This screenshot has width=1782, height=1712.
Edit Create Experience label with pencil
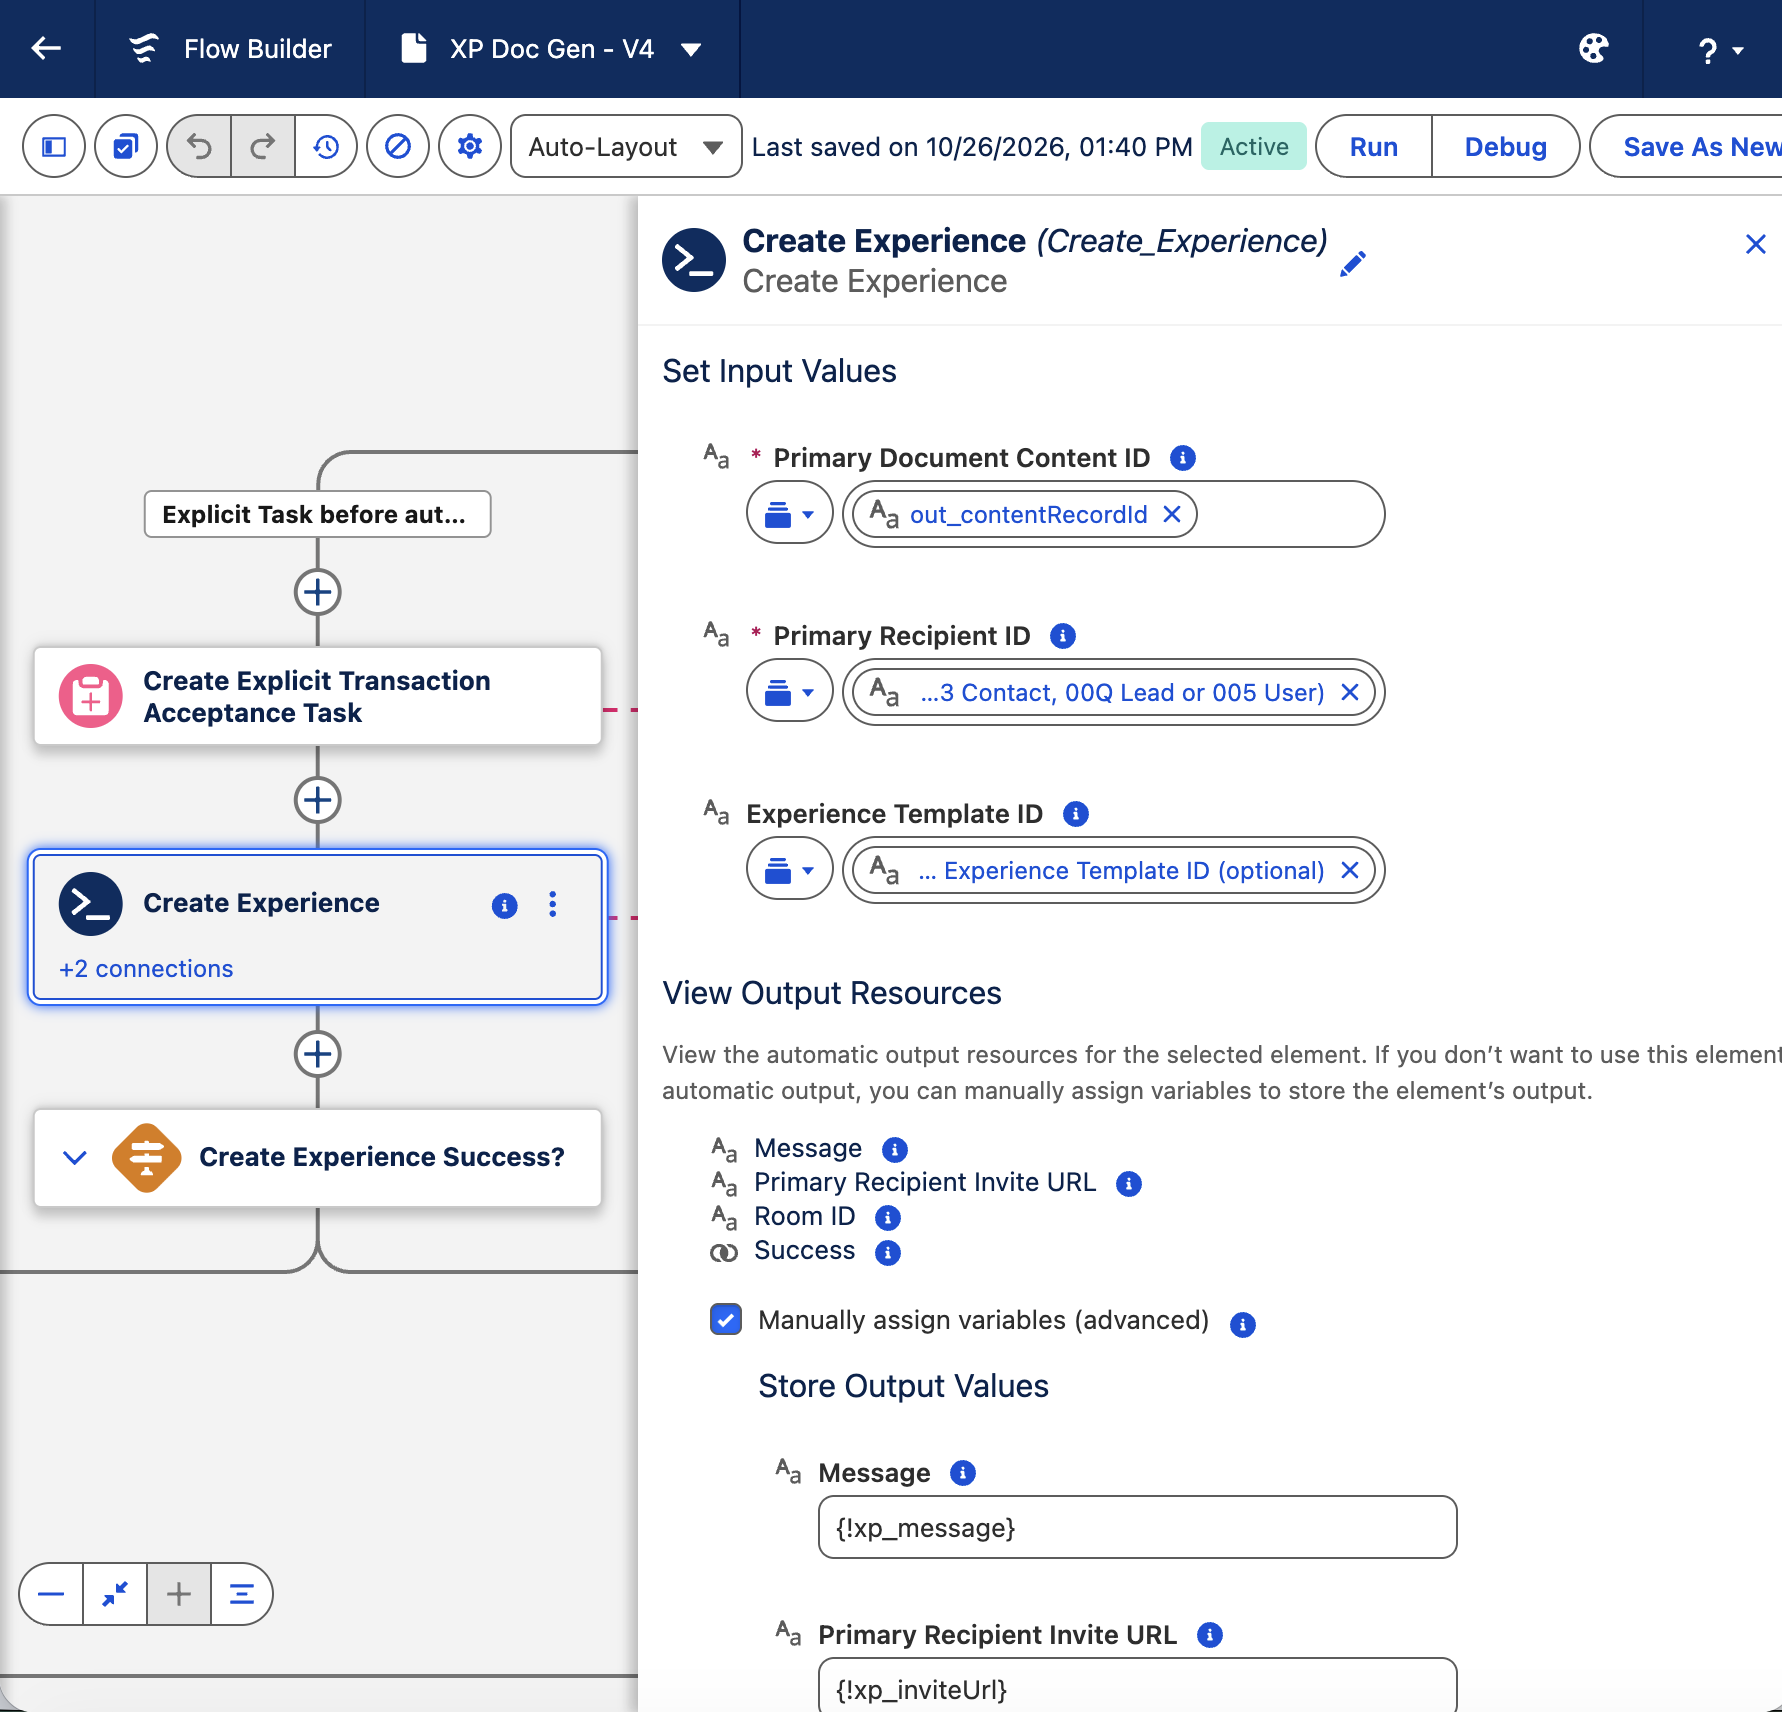pos(1352,264)
